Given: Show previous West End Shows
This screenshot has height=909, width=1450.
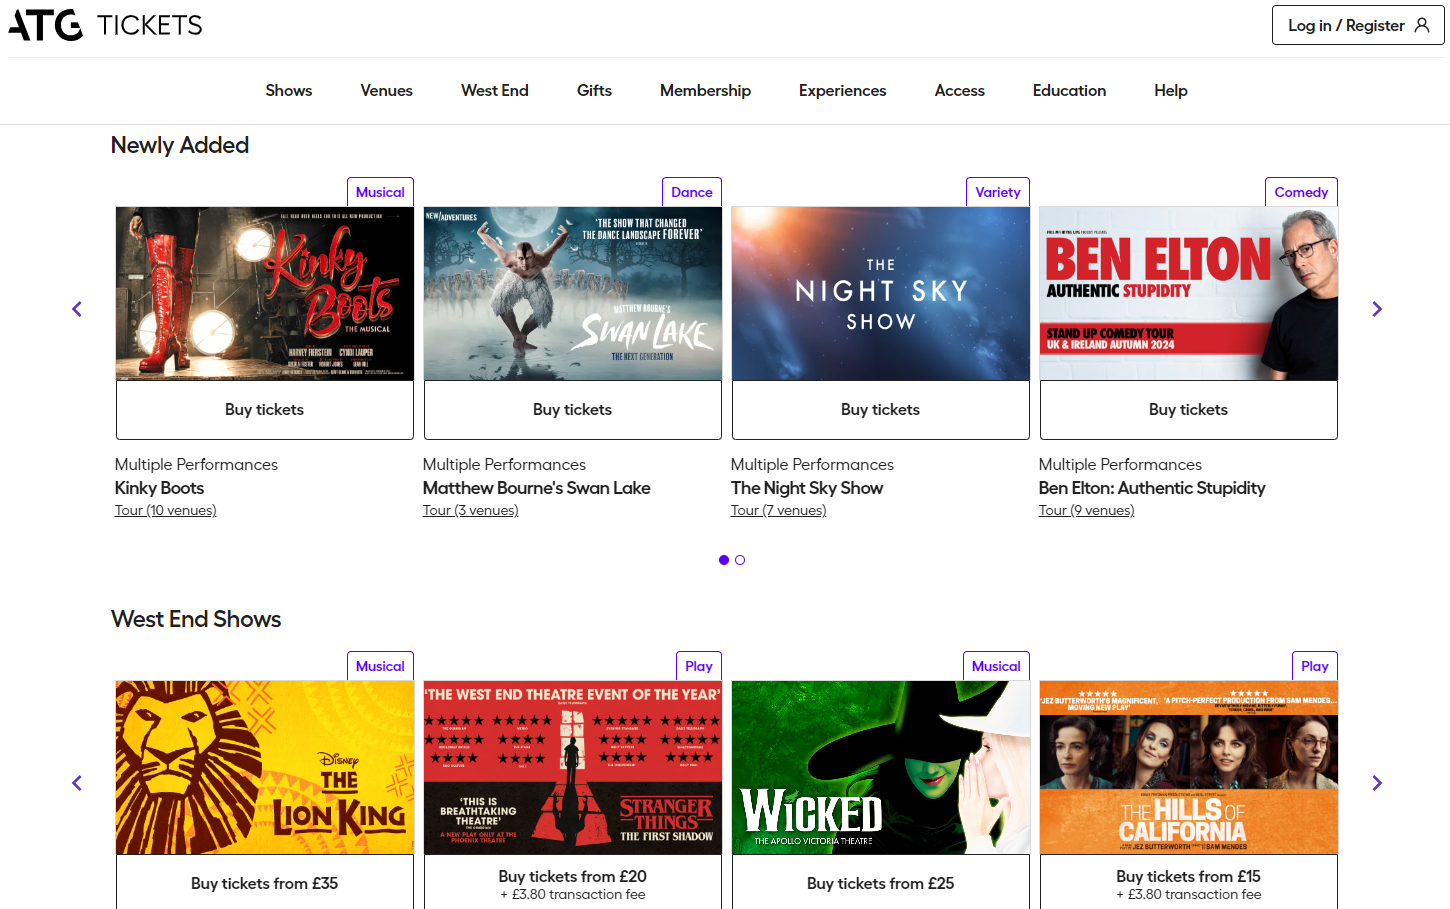Looking at the screenshot, I should [x=77, y=783].
